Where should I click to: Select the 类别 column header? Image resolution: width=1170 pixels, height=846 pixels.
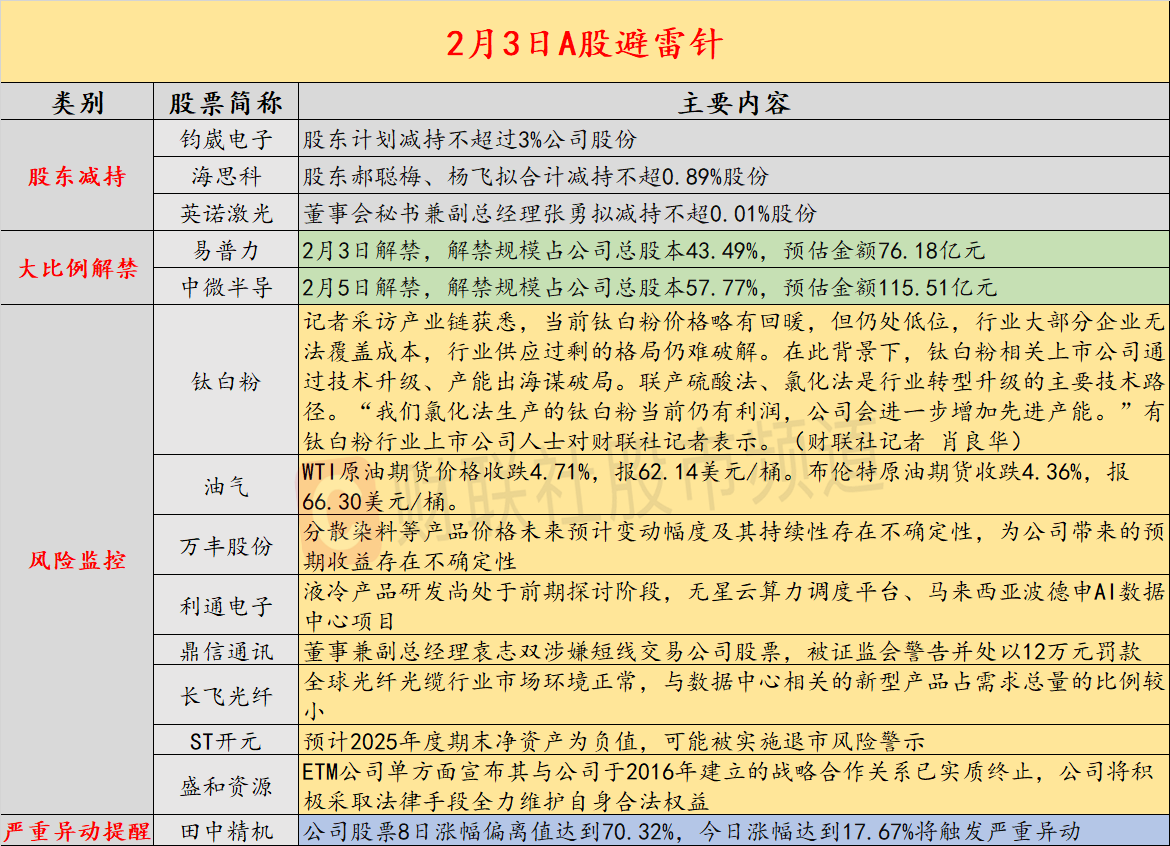77,102
